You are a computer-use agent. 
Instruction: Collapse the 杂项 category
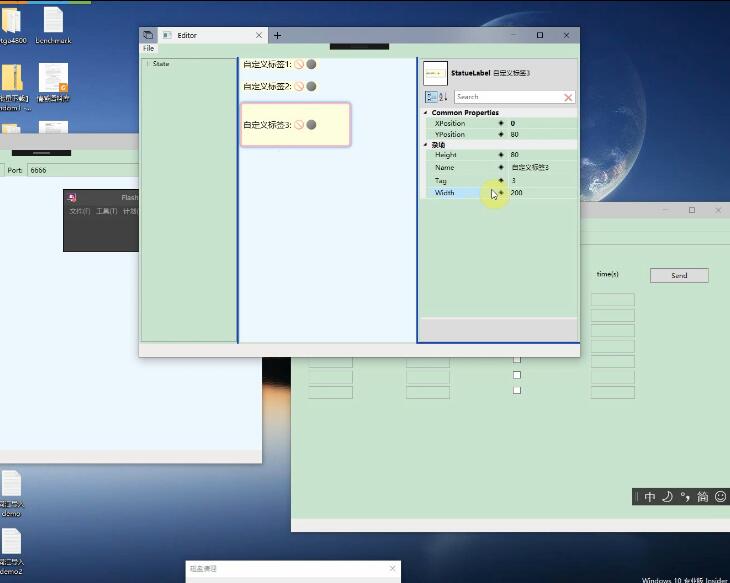(425, 145)
